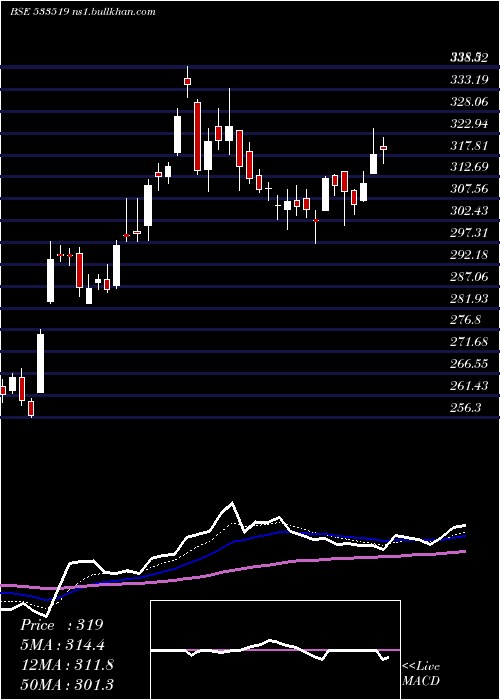Select the 317.81 price level label
This screenshot has height=700, width=500.
pyautogui.click(x=469, y=146)
